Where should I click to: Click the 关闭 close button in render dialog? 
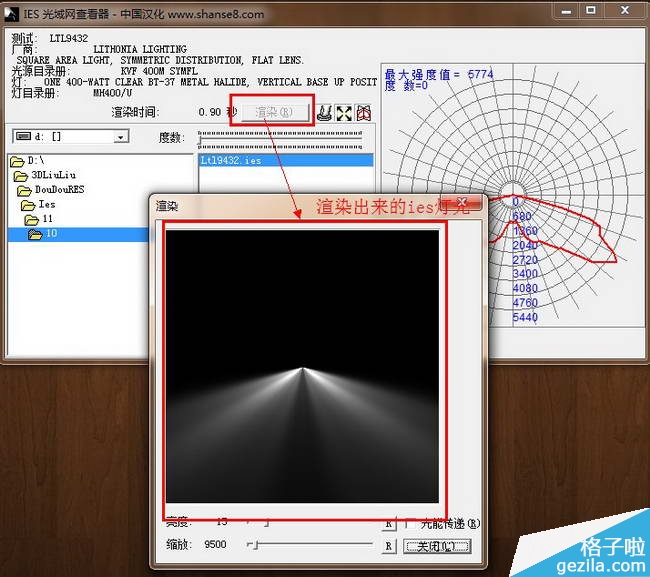436,546
